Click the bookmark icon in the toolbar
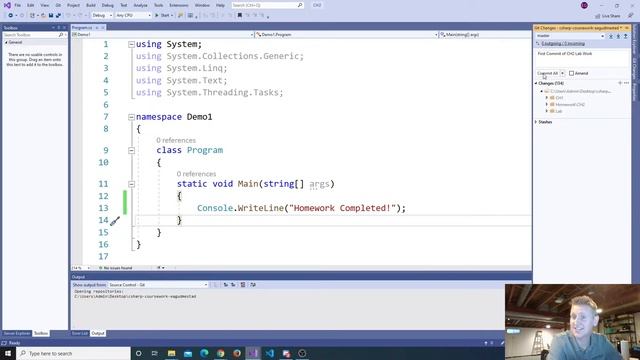 tap(240, 16)
